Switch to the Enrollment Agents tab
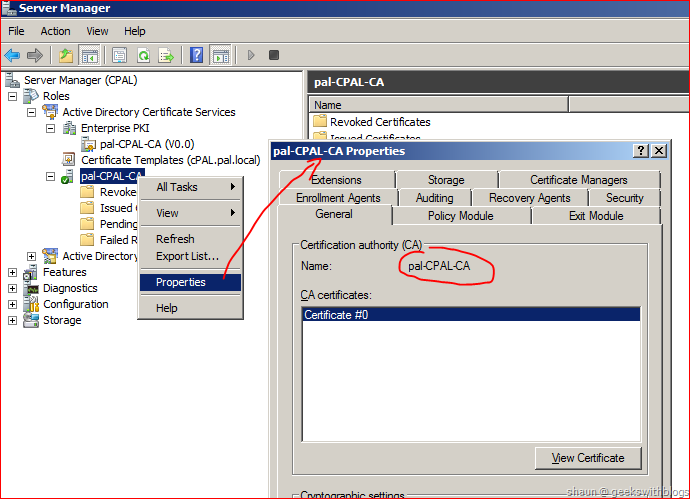690x499 pixels. [x=338, y=198]
